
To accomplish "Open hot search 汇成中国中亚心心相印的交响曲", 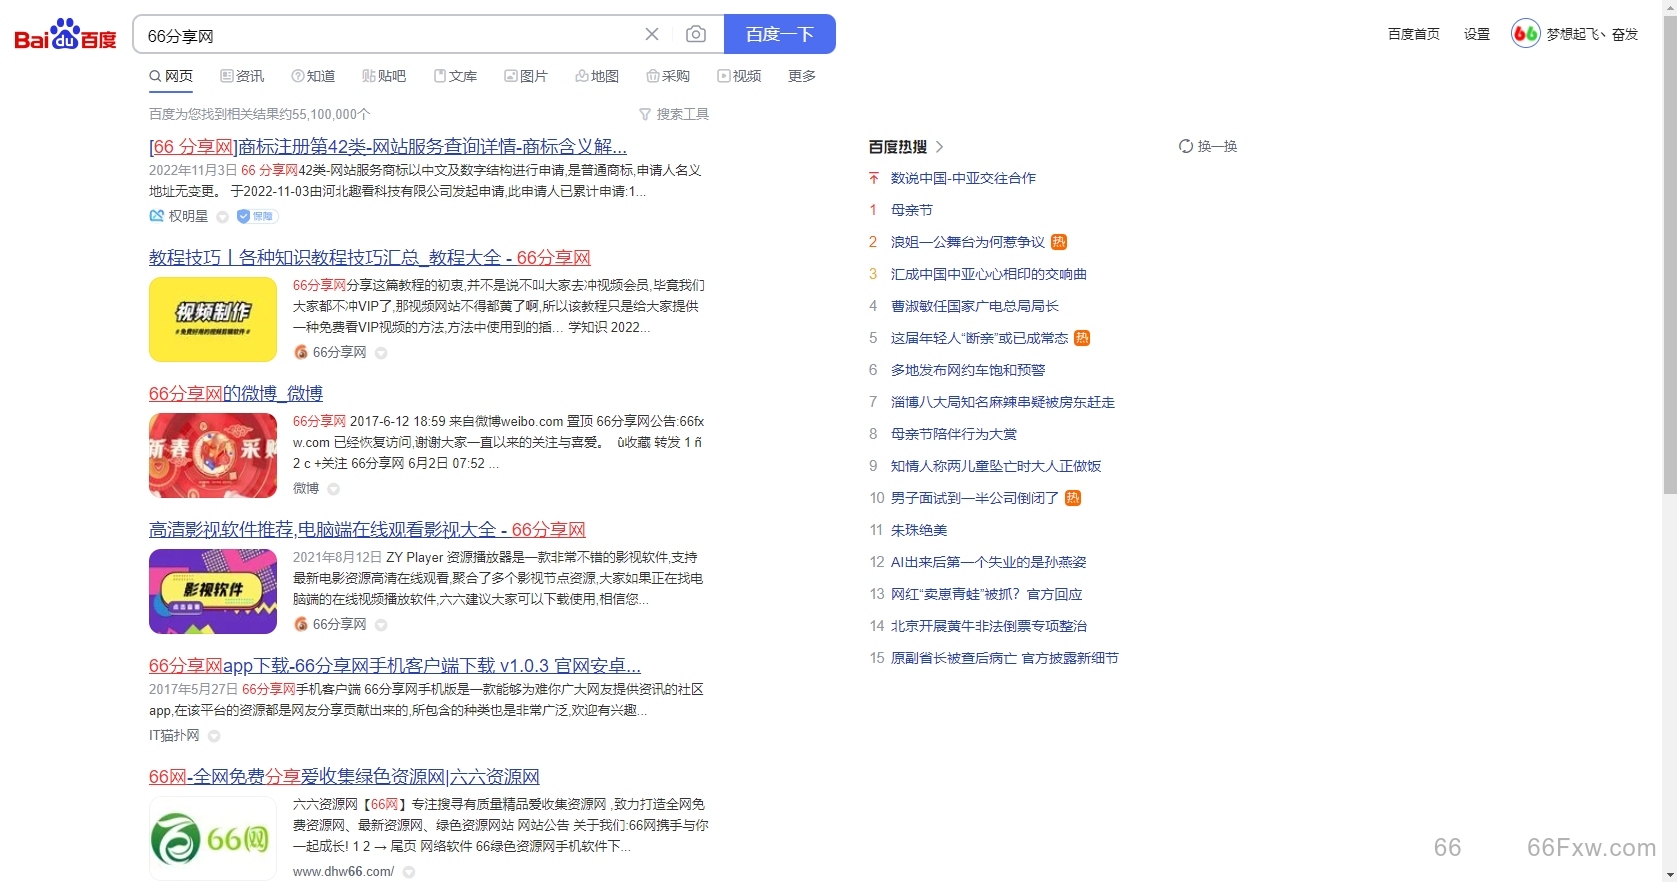I will point(989,274).
